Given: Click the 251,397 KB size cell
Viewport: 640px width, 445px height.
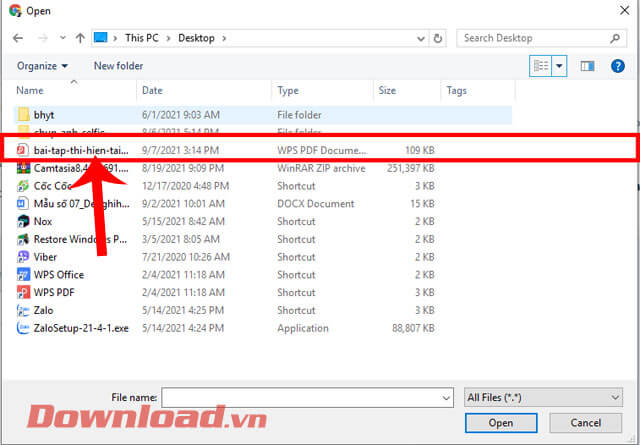Looking at the screenshot, I should coord(411,168).
